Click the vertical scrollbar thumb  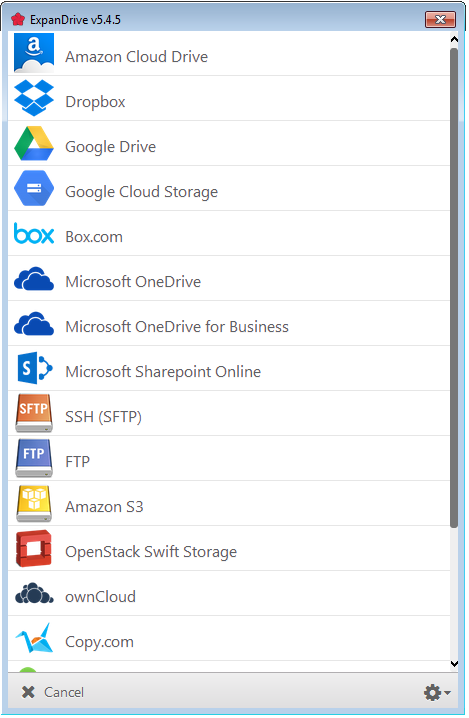coord(454,288)
